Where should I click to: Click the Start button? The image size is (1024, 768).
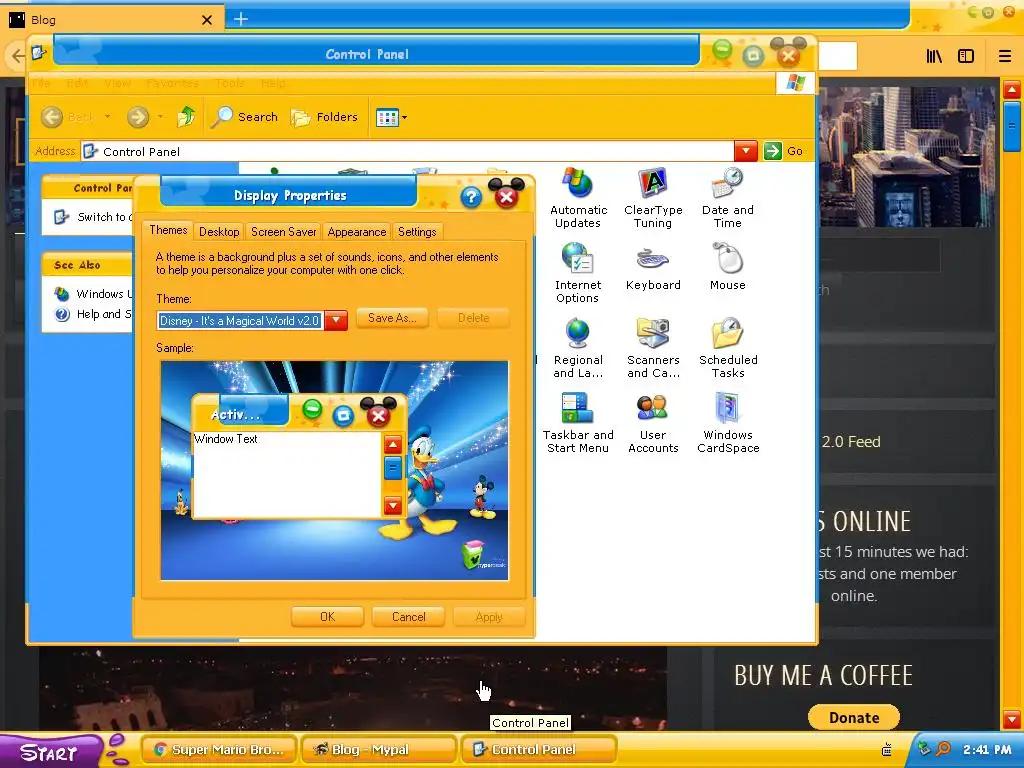(x=51, y=752)
